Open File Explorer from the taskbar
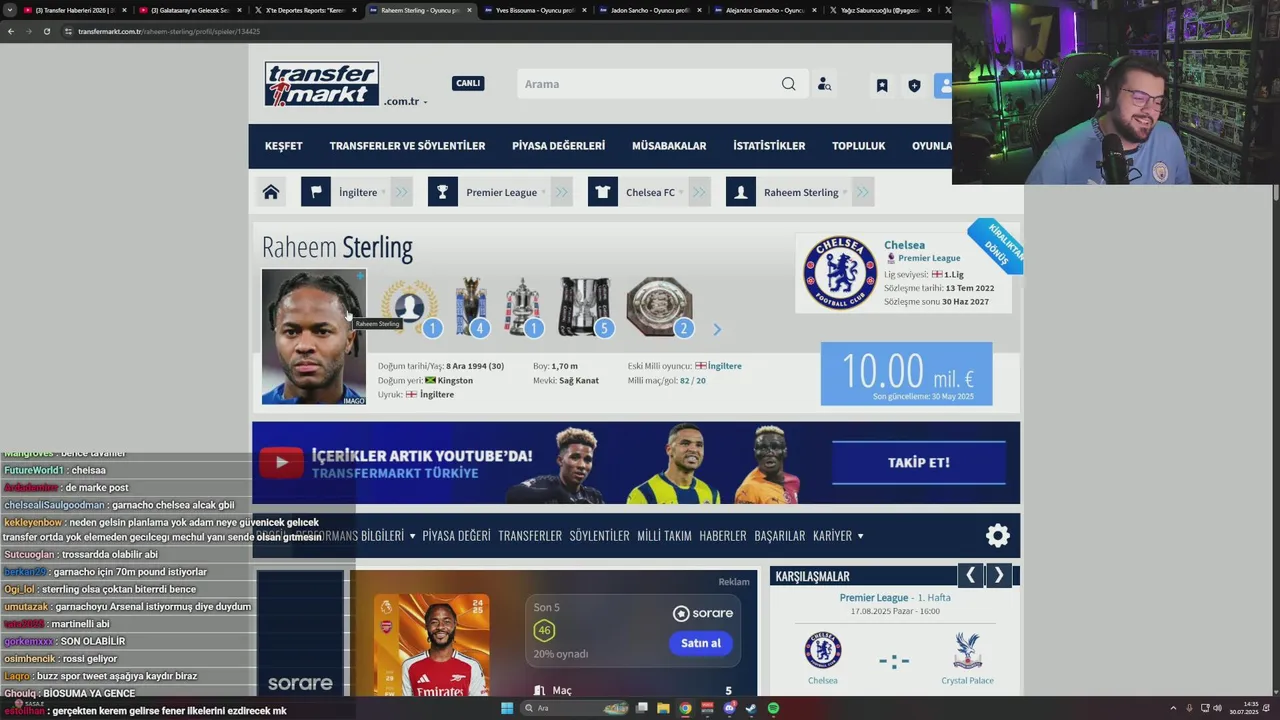Viewport: 1280px width, 720px height. point(663,708)
